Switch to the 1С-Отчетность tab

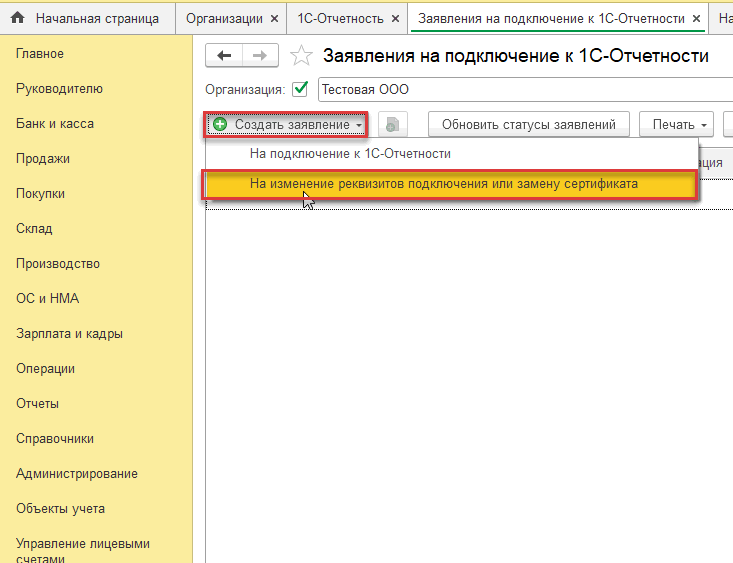pyautogui.click(x=340, y=19)
